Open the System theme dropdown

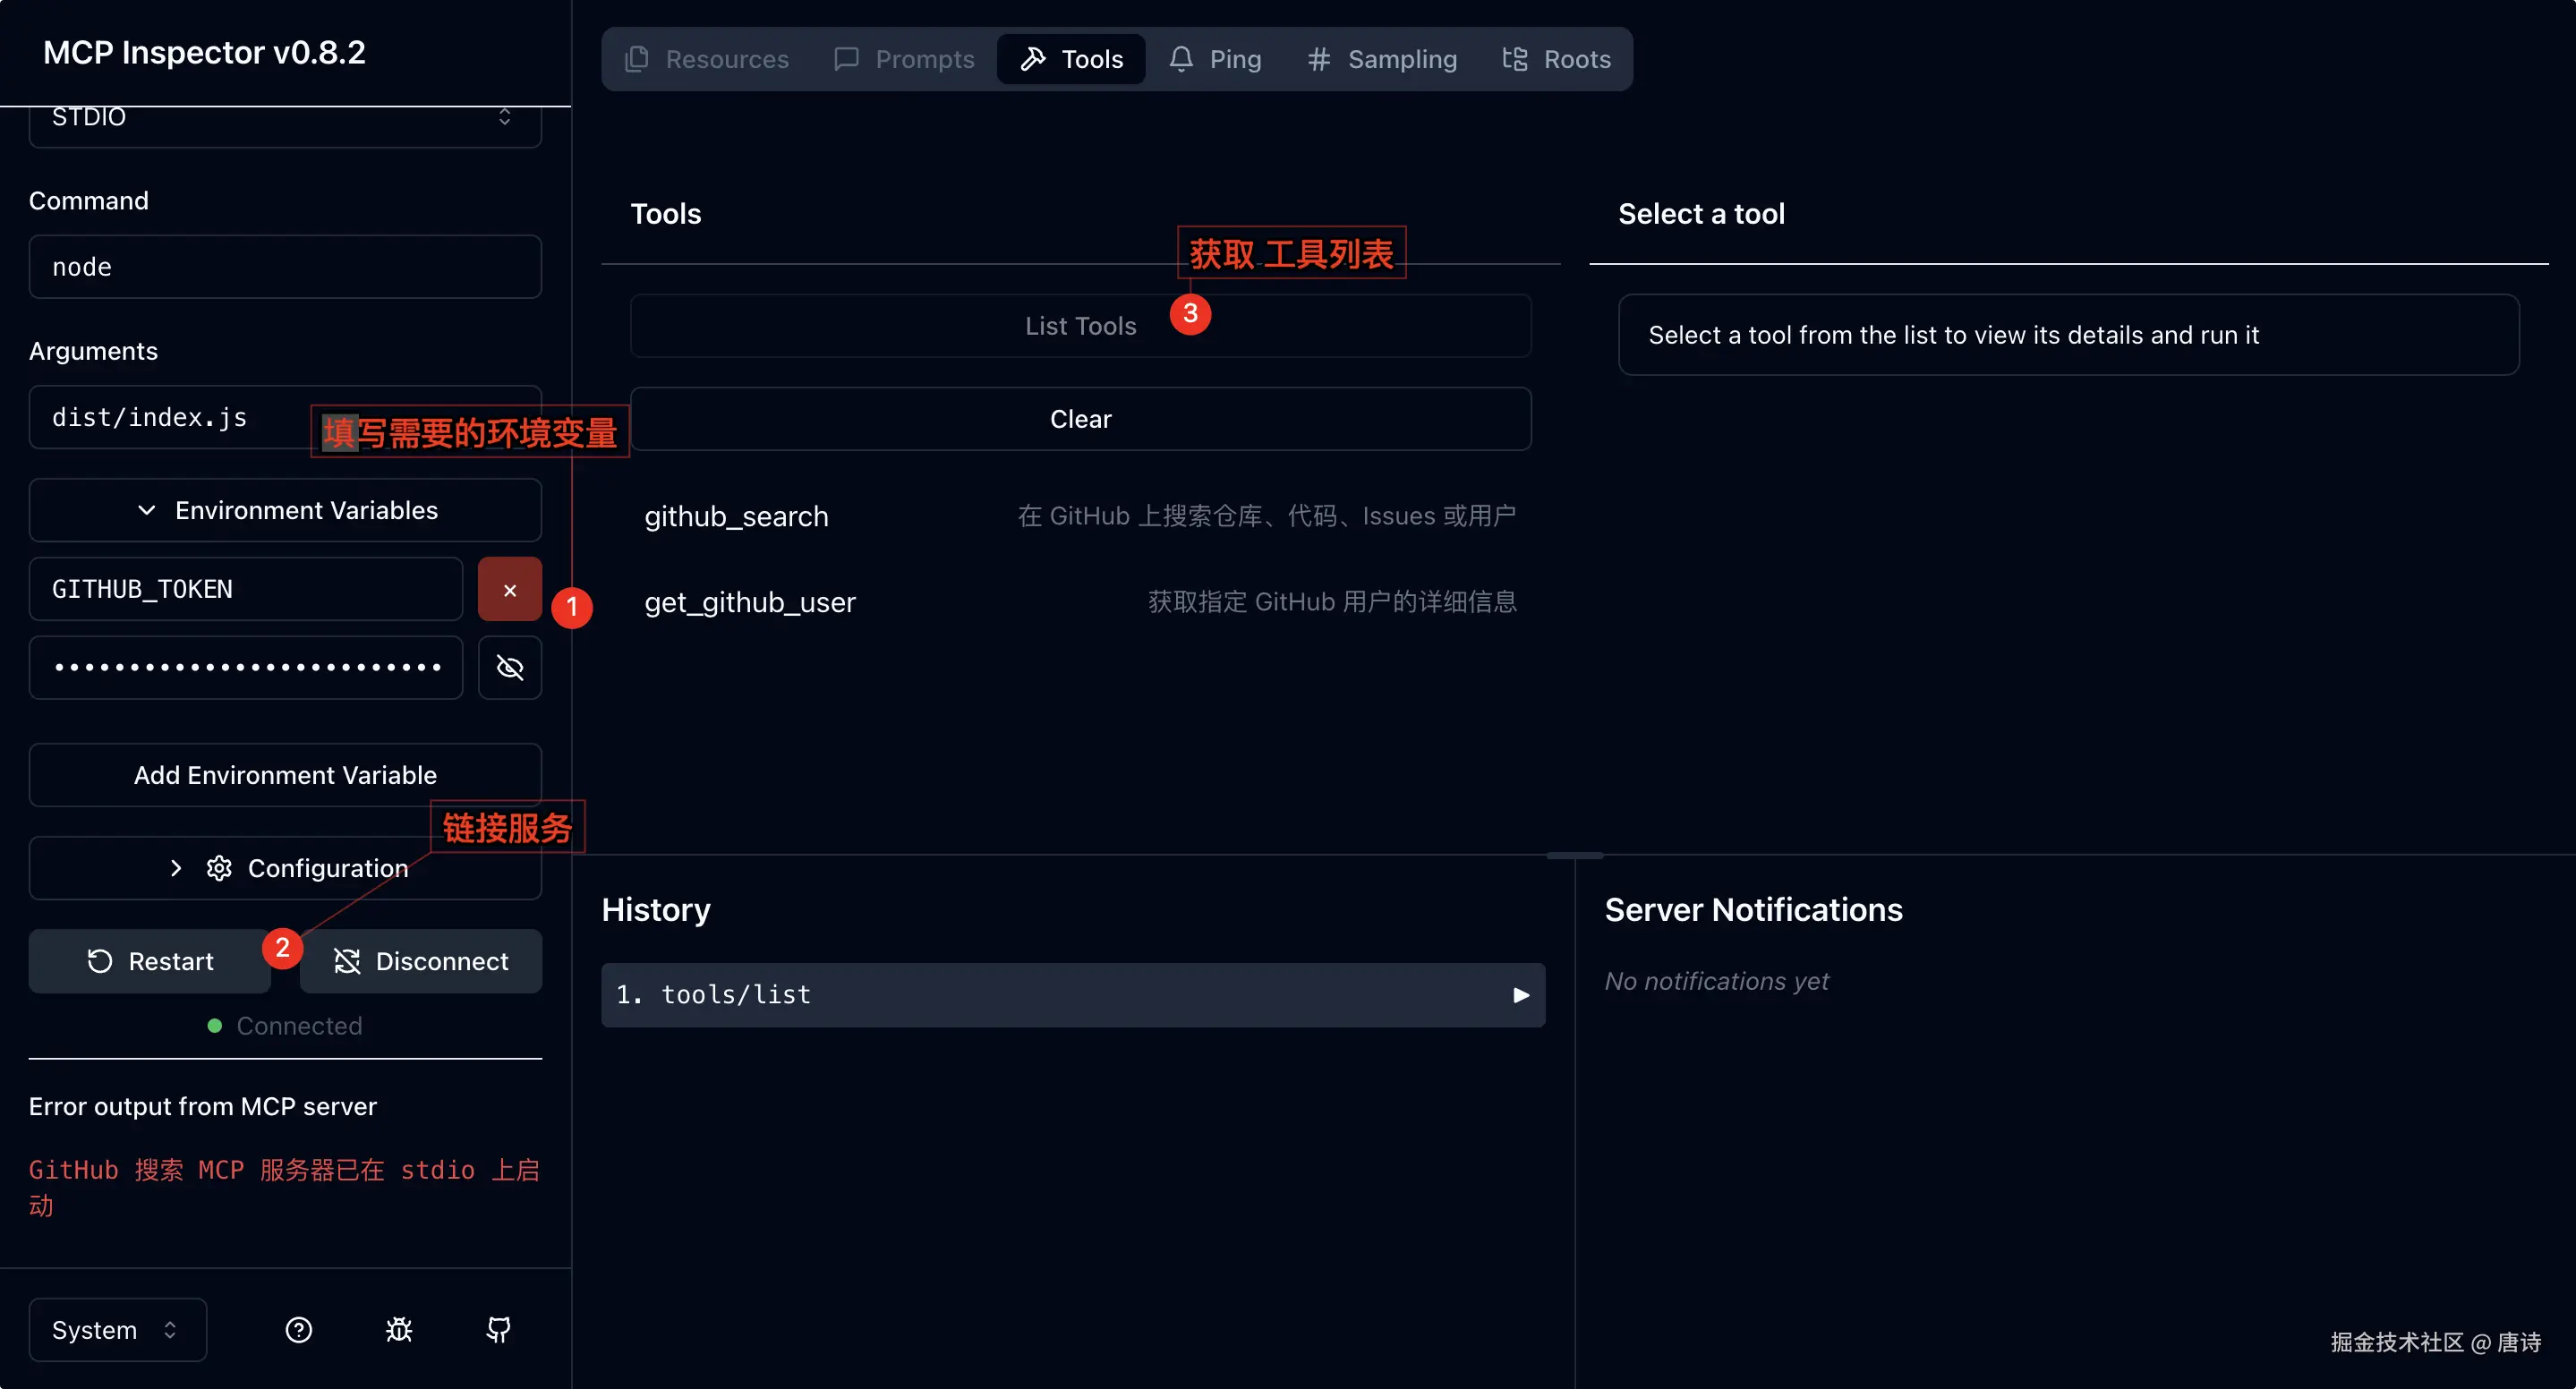tap(117, 1329)
